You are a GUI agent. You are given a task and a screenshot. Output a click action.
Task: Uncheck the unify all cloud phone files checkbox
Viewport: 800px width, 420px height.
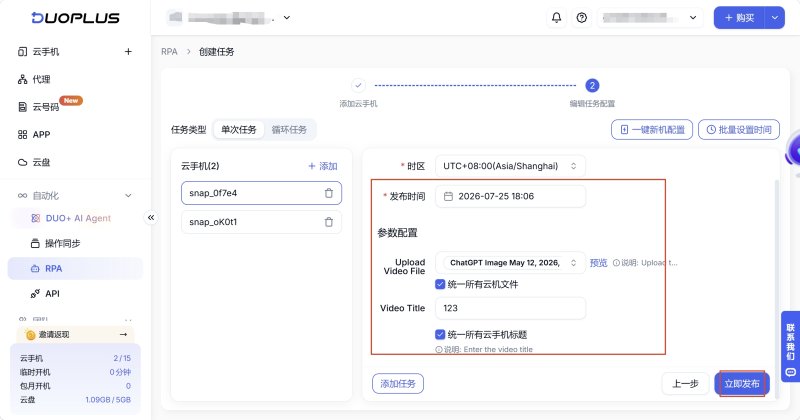440,284
